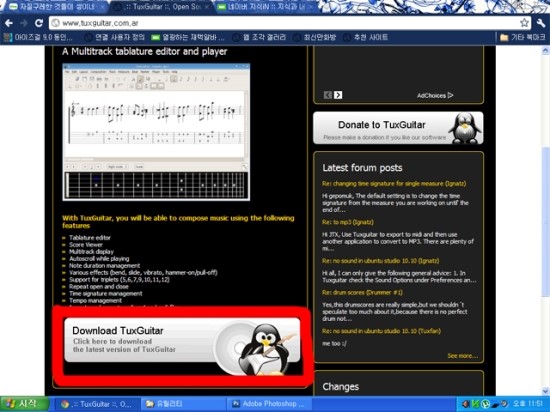
Task: Click the browser back arrow
Action: [x=9, y=23]
